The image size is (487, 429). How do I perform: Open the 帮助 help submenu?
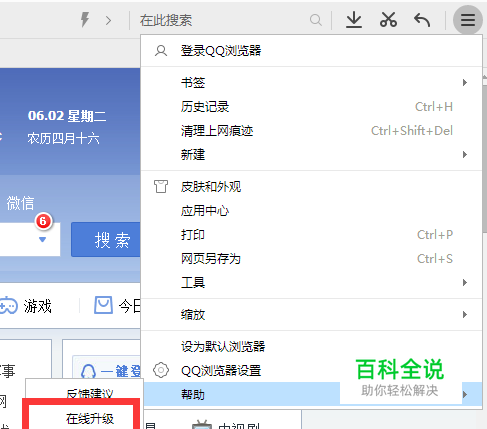312,394
